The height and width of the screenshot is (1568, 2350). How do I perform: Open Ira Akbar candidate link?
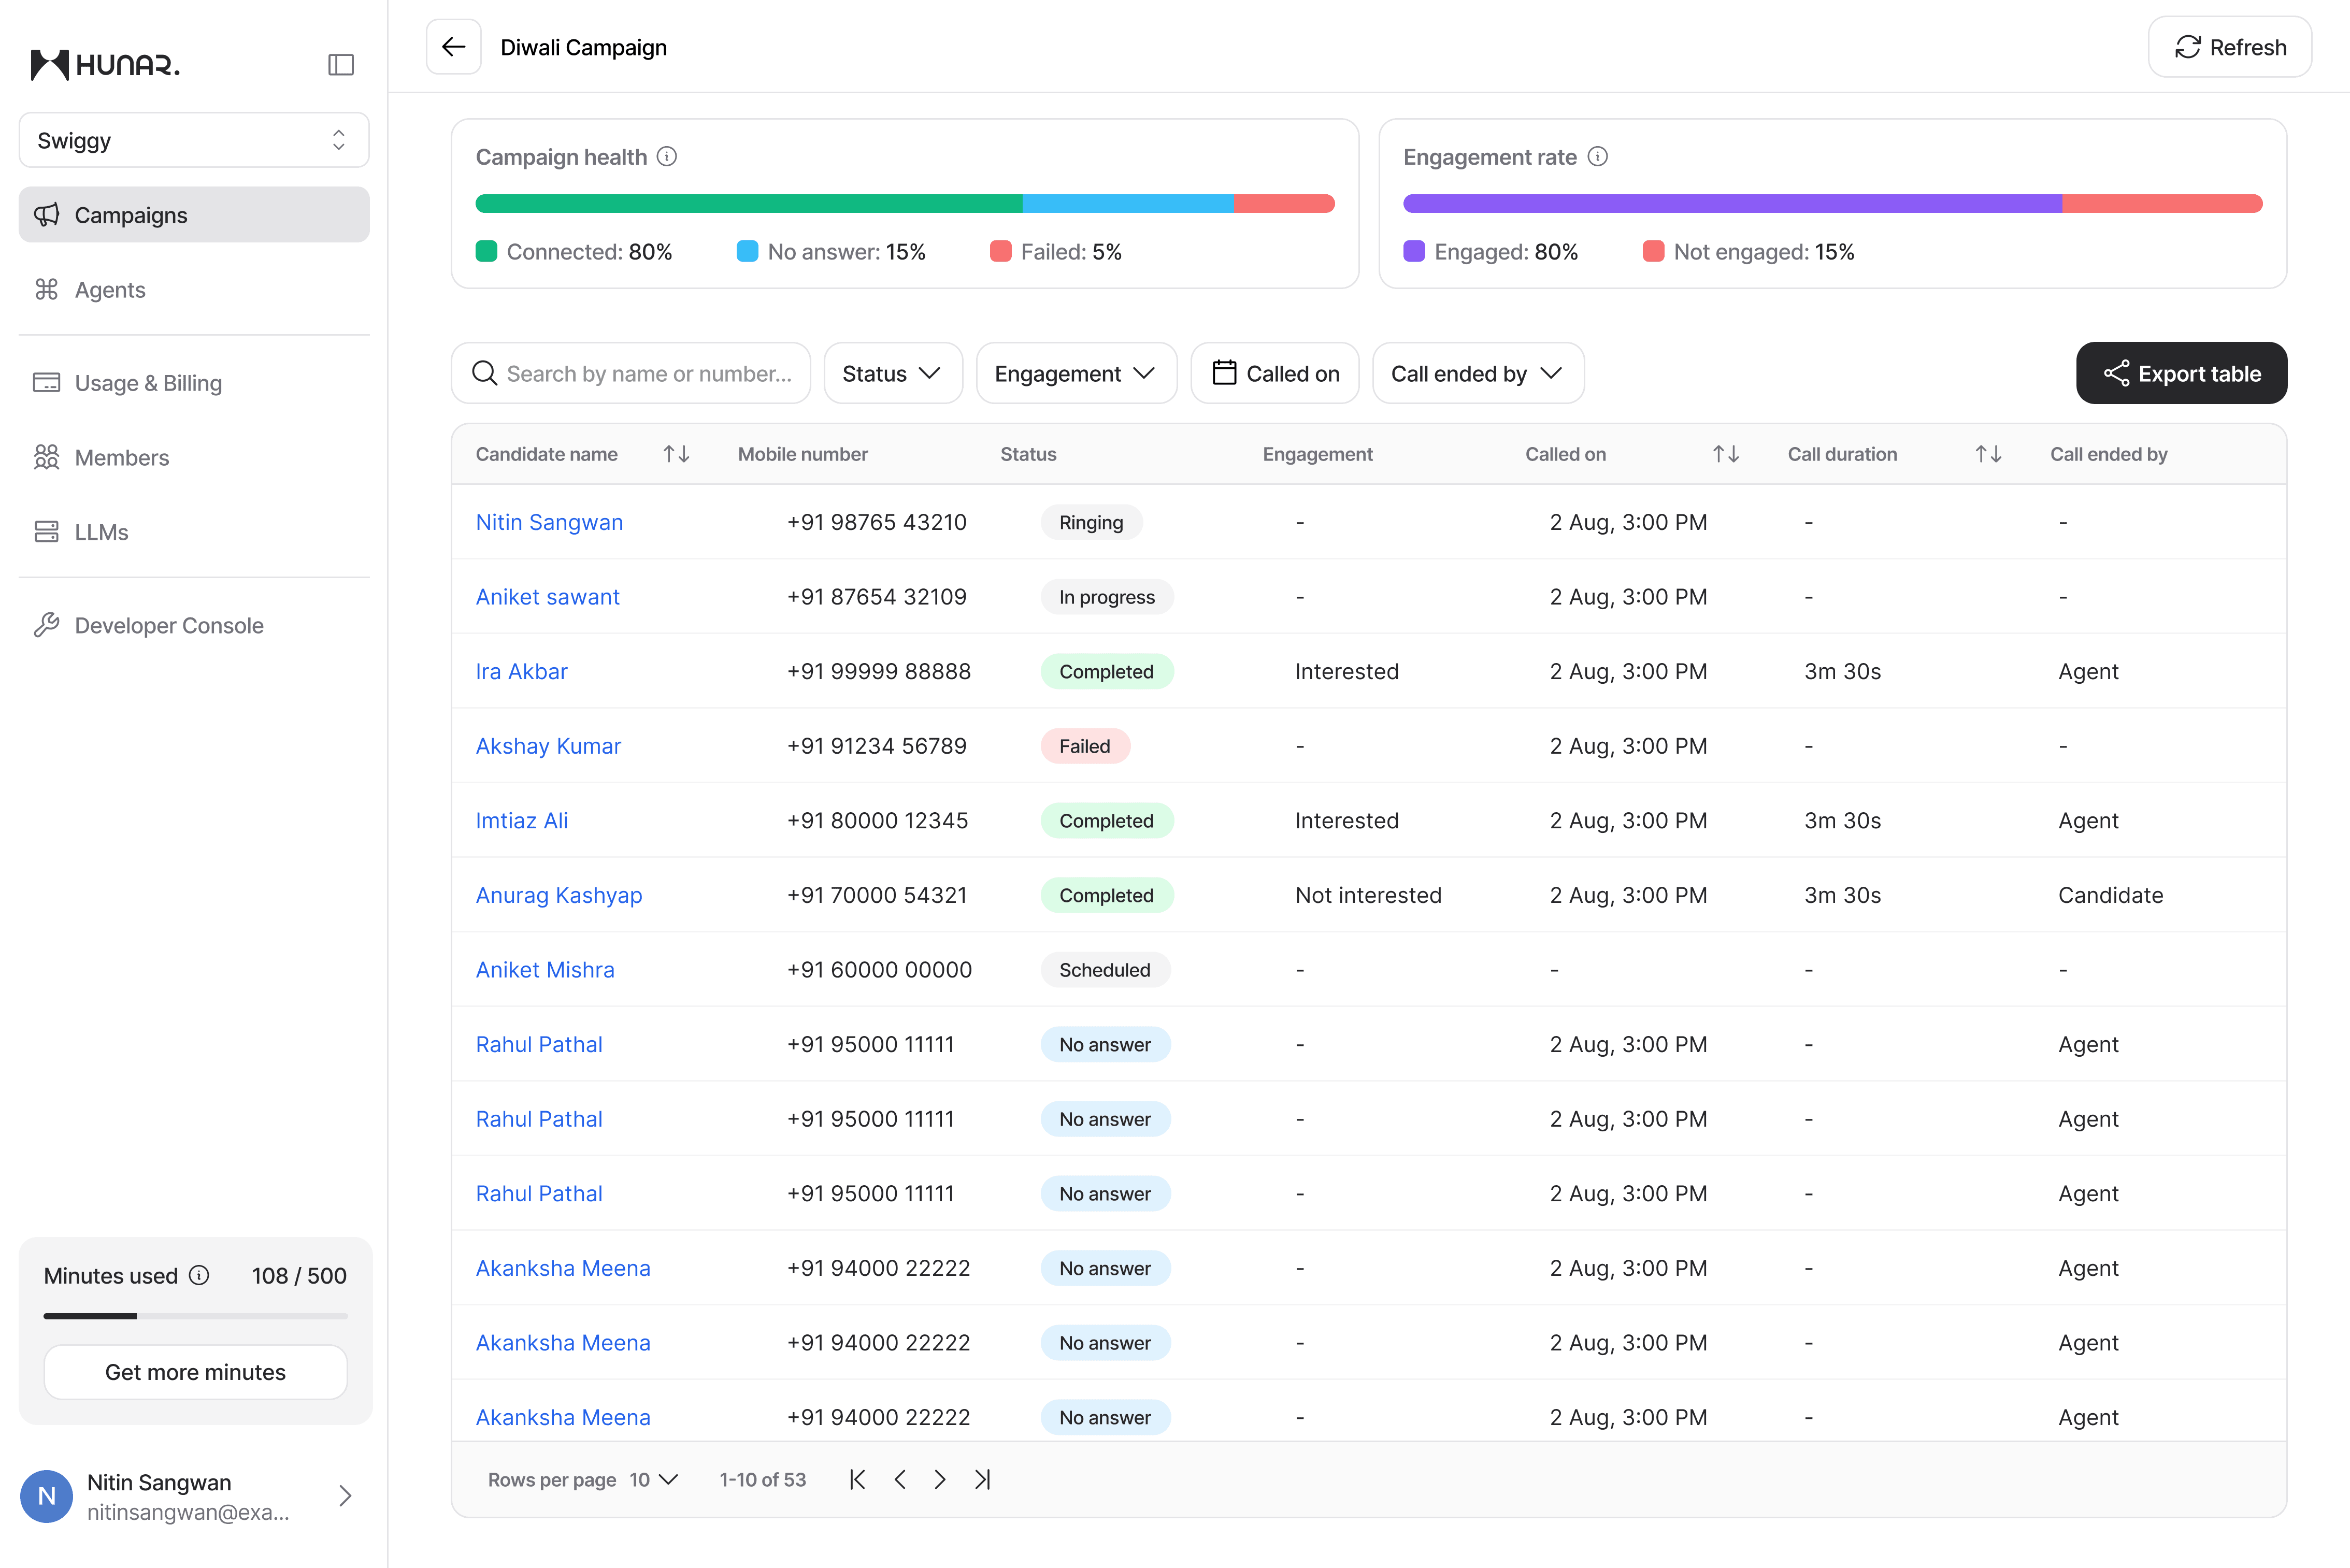(521, 671)
